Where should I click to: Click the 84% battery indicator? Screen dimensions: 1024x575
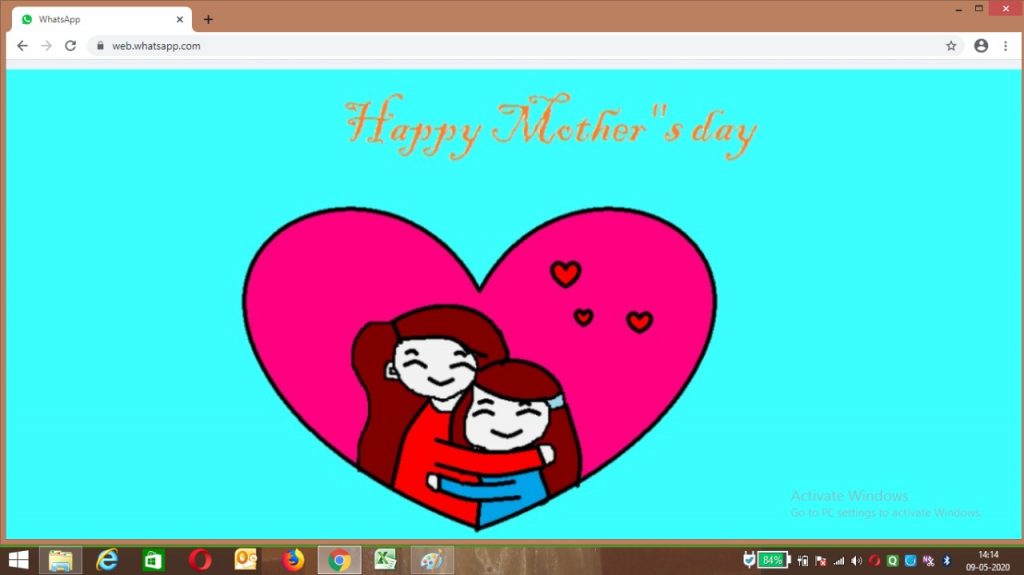click(773, 560)
